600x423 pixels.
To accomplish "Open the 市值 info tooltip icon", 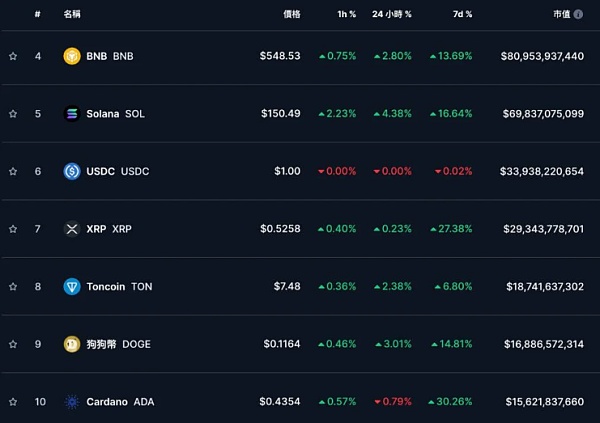I will pyautogui.click(x=578, y=15).
